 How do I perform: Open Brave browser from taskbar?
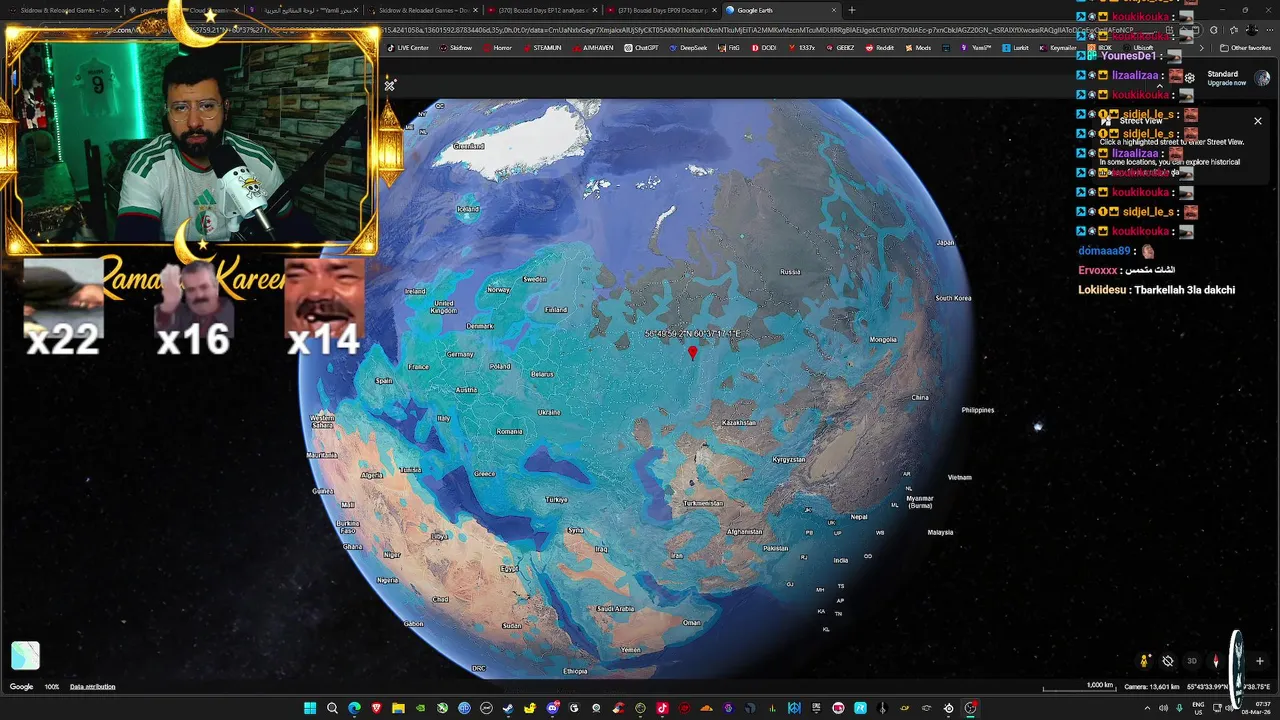point(376,708)
